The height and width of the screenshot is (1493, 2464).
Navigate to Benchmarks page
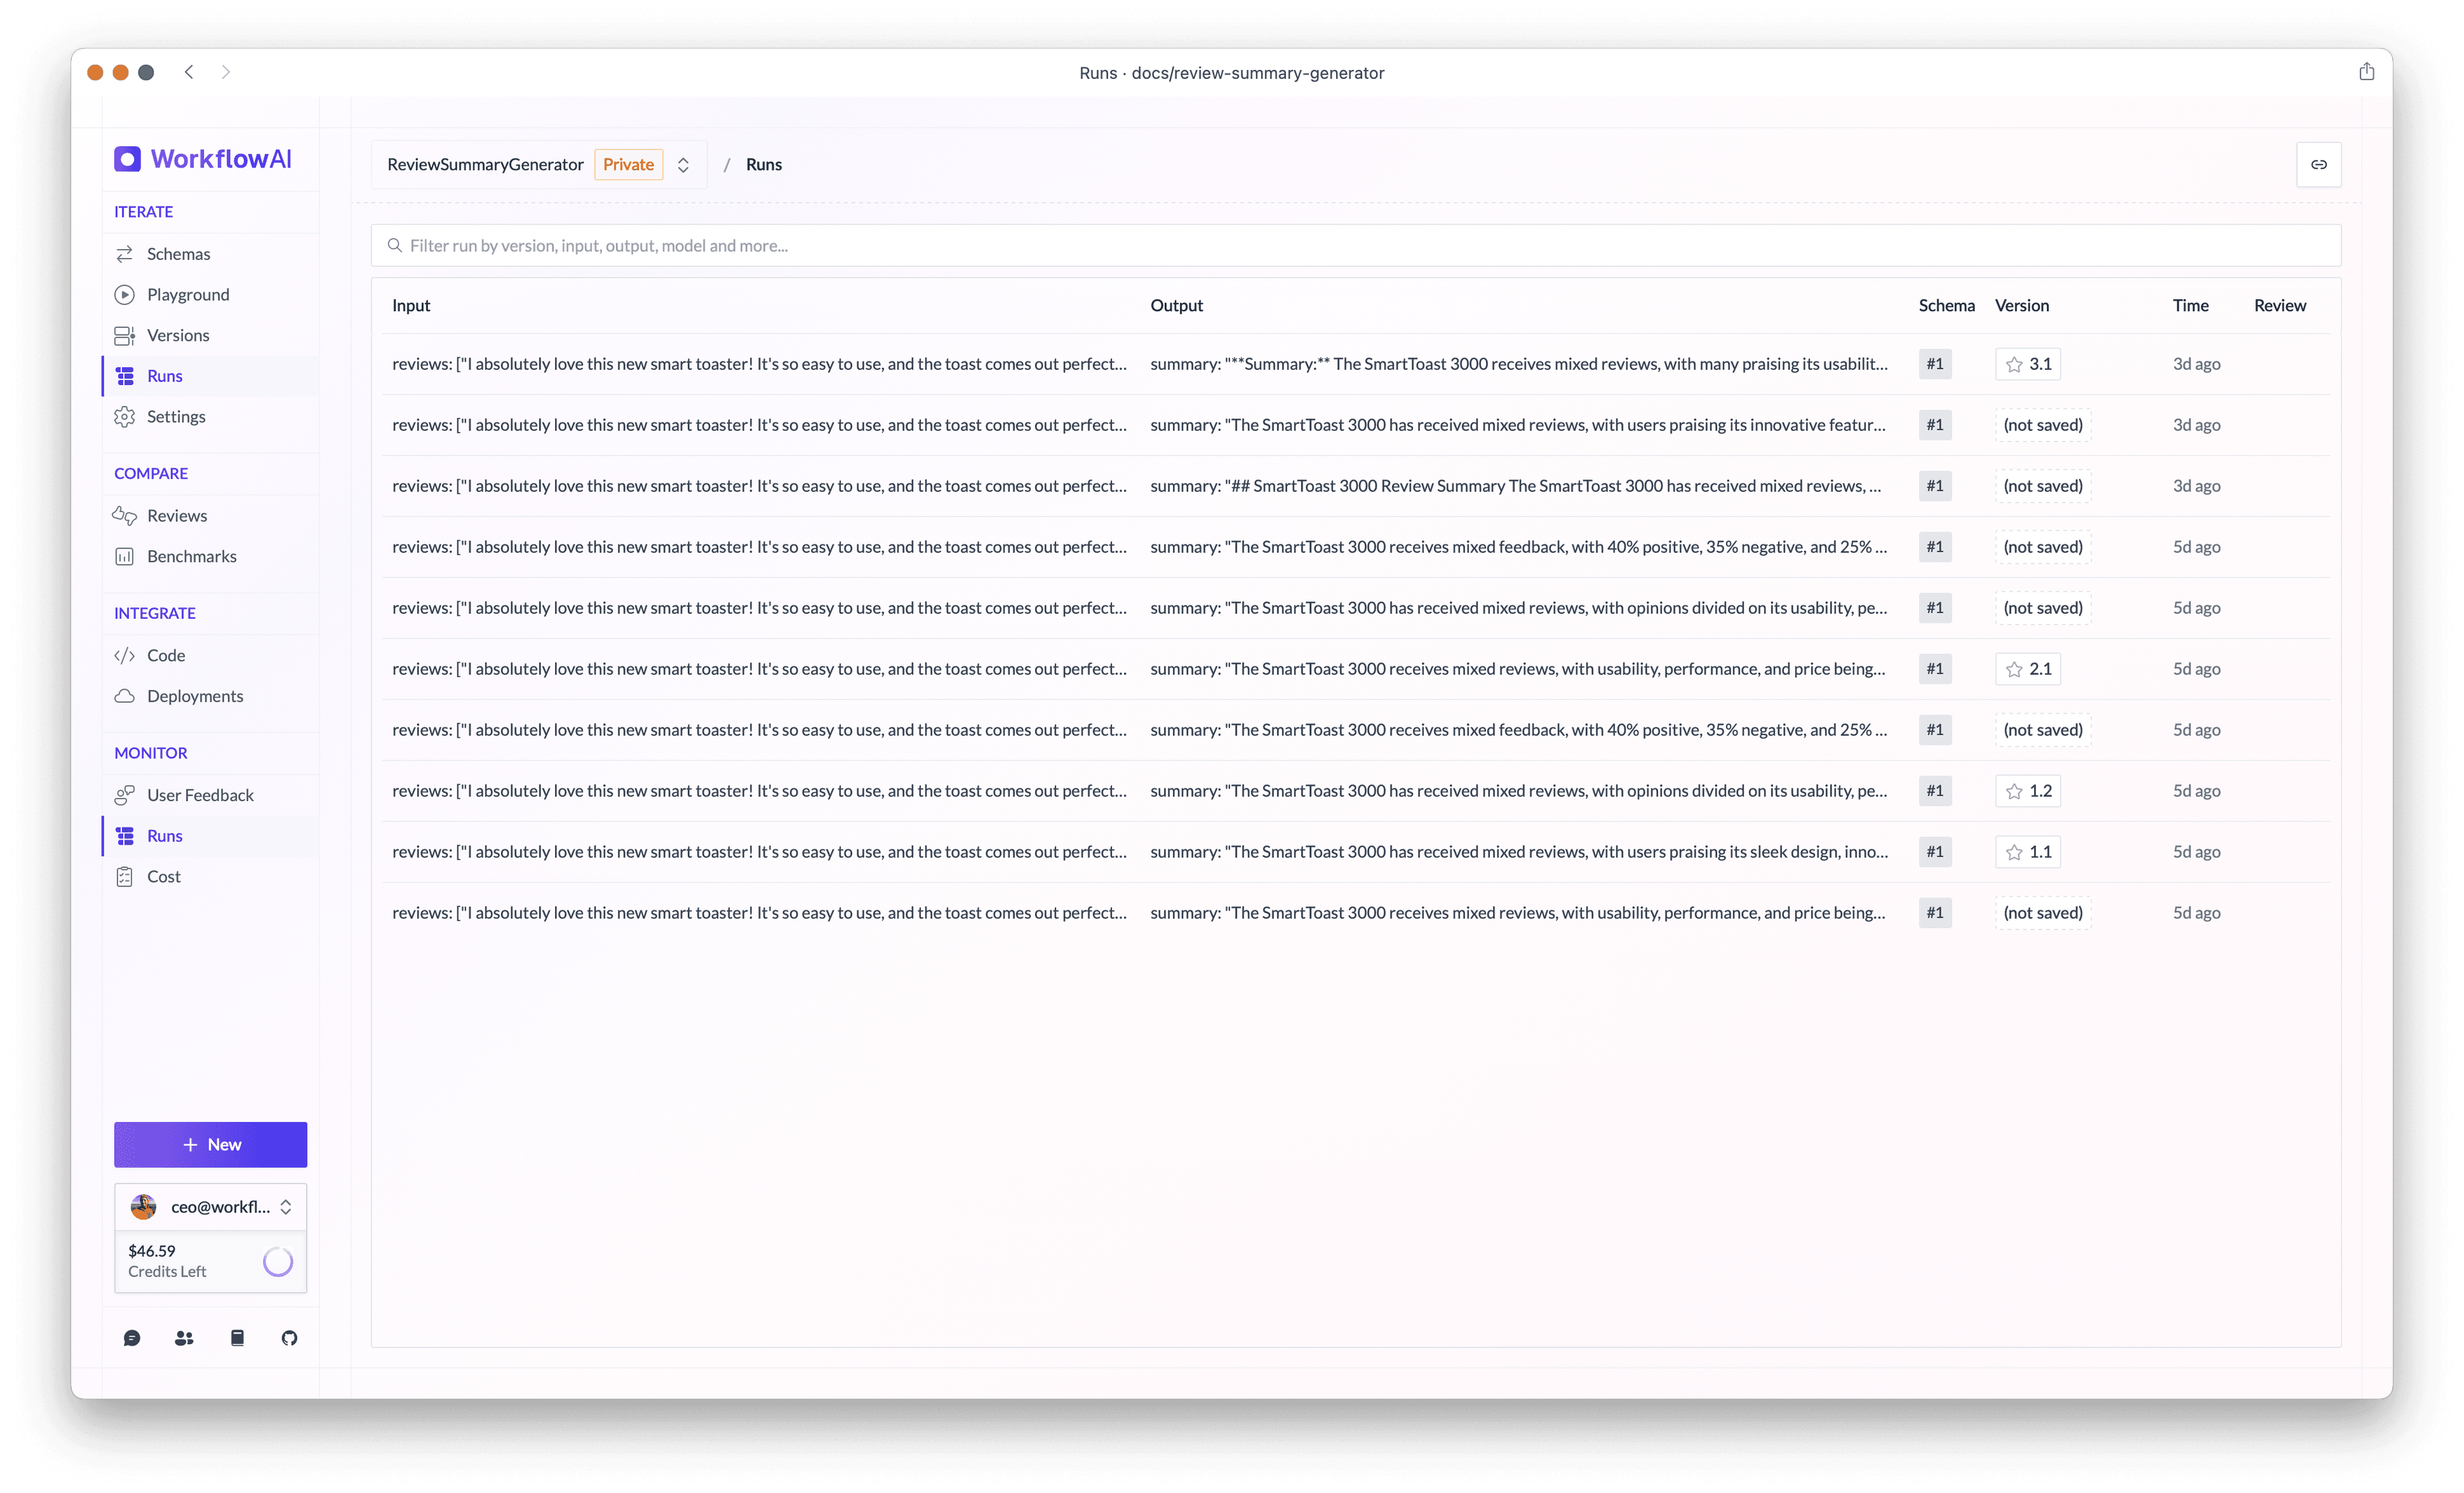click(191, 557)
